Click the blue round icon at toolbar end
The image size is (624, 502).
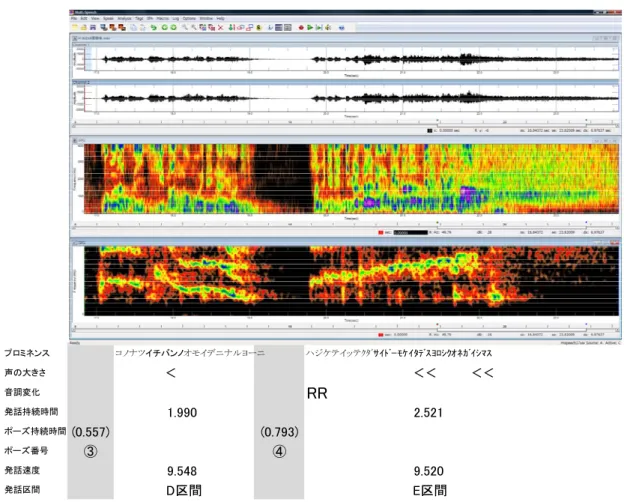click(342, 27)
